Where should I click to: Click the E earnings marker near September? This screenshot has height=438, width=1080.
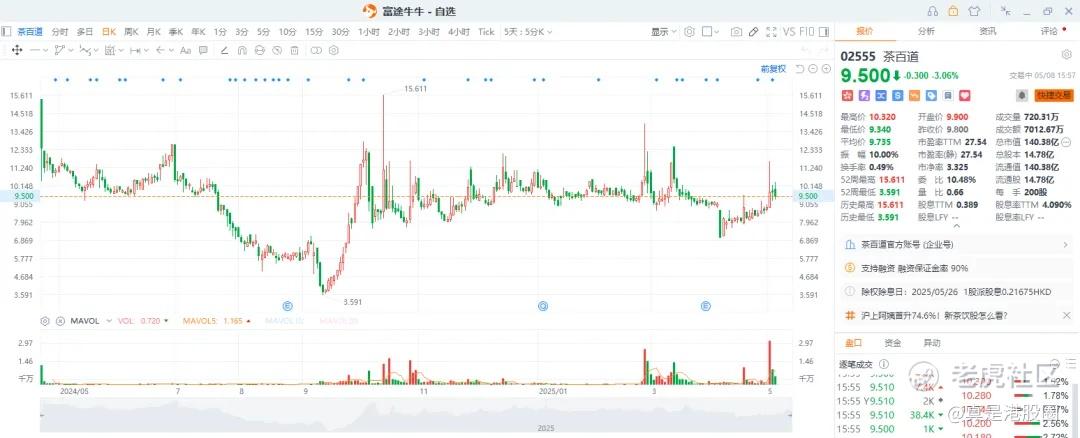[288, 306]
